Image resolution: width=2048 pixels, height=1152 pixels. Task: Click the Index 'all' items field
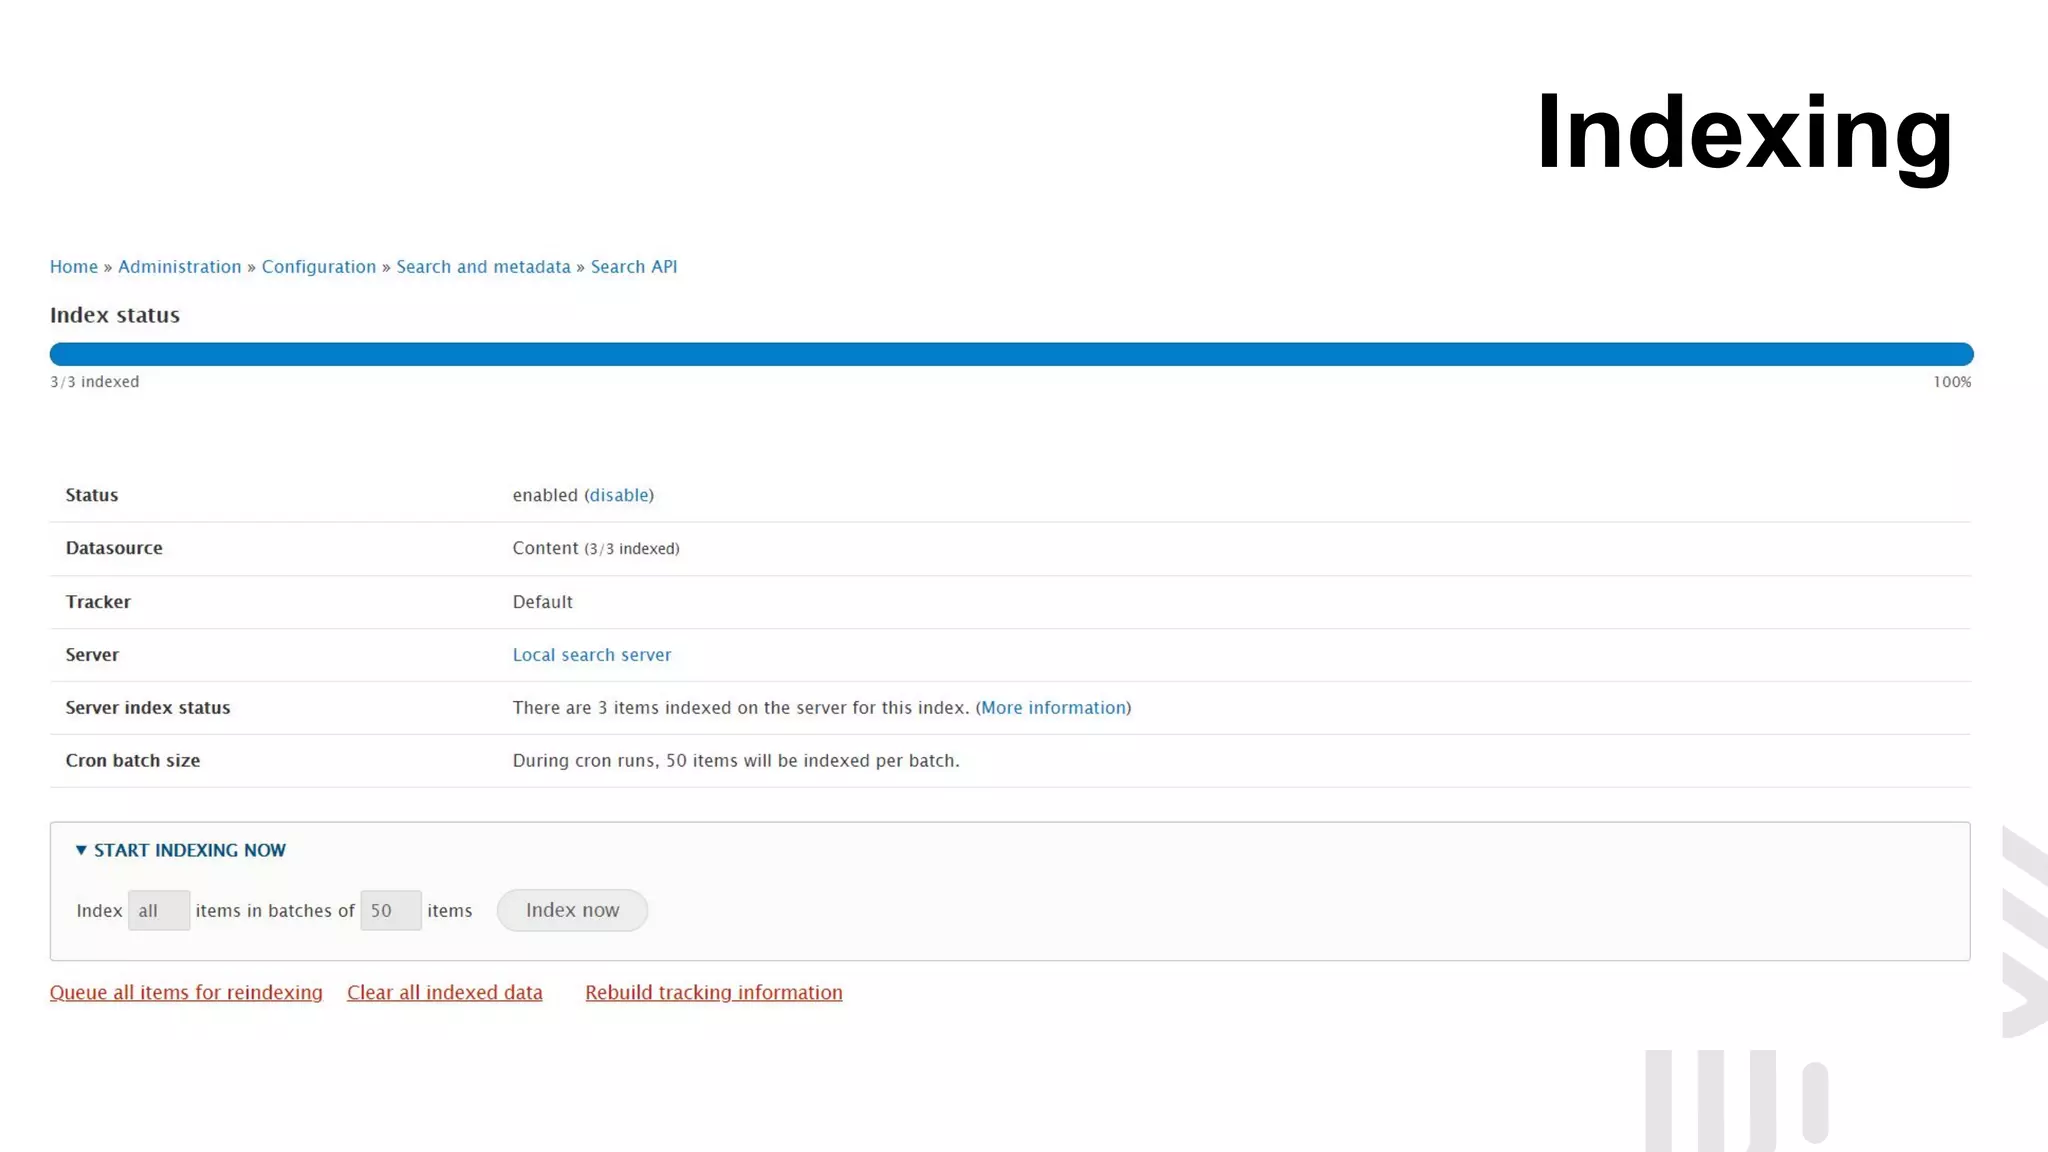[159, 911]
